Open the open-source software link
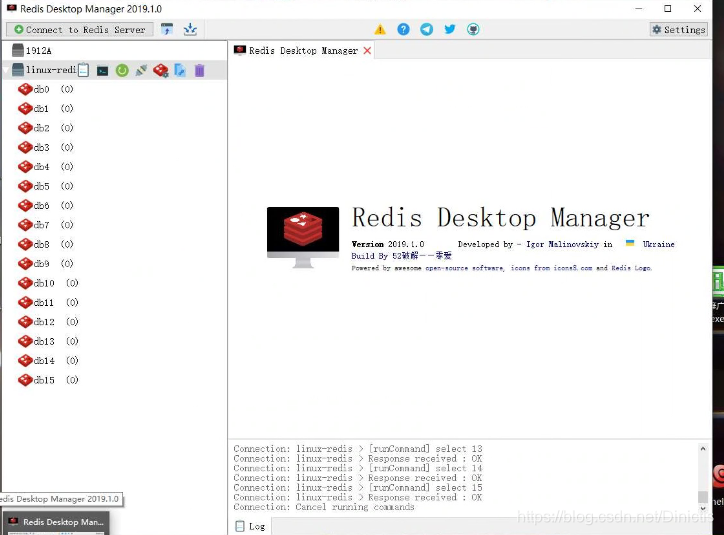This screenshot has height=535, width=724. pos(465,268)
